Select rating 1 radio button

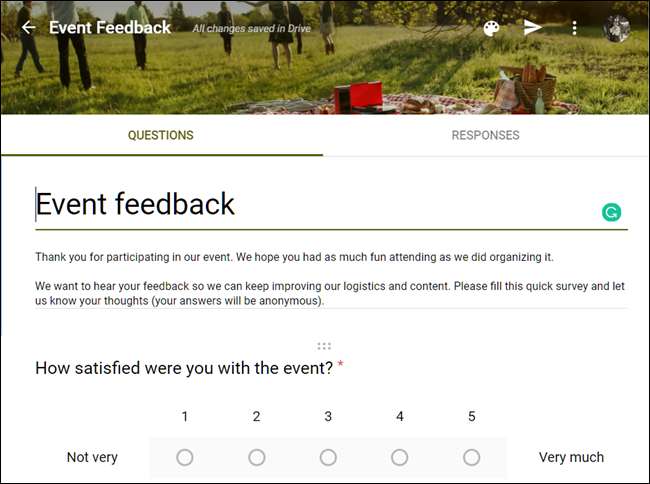point(185,457)
